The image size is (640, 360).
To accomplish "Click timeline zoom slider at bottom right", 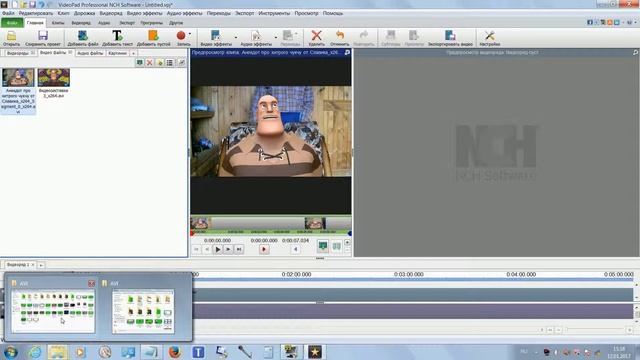I will click(x=596, y=329).
